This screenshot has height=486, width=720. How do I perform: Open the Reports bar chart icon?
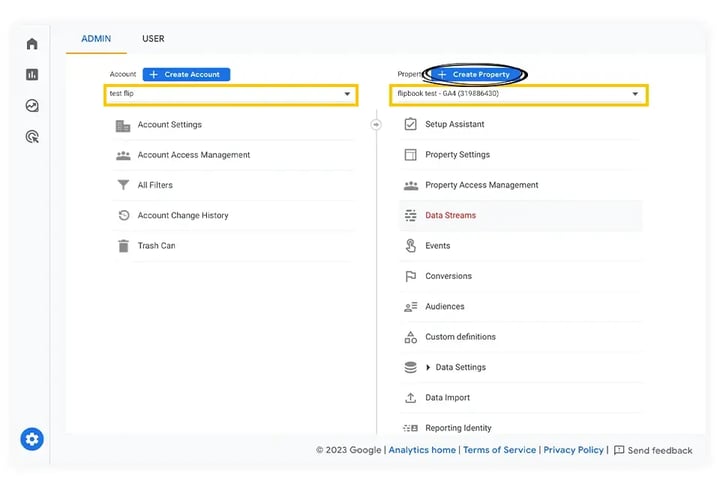click(x=32, y=74)
